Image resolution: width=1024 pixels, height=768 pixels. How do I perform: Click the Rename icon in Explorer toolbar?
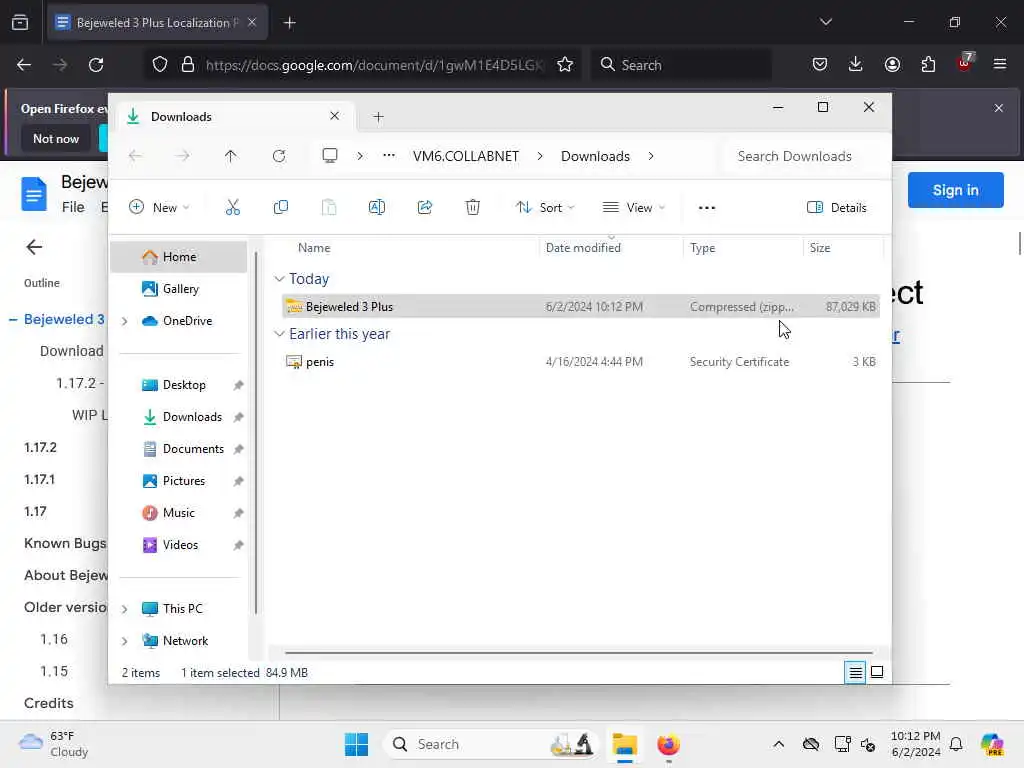(x=377, y=208)
